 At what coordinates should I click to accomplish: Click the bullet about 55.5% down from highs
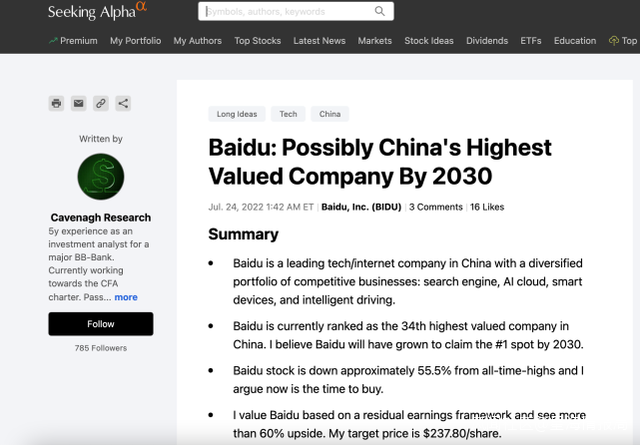pos(408,380)
